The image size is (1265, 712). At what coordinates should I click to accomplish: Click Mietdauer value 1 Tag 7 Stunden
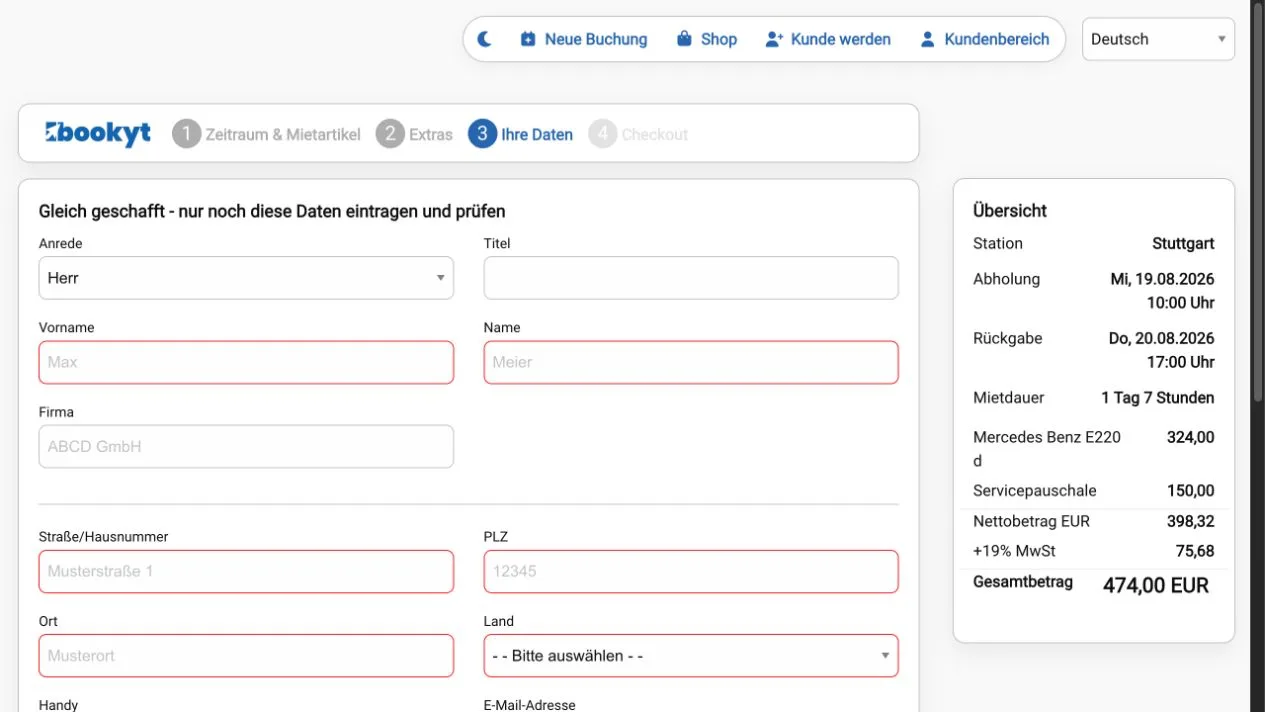tap(1158, 397)
